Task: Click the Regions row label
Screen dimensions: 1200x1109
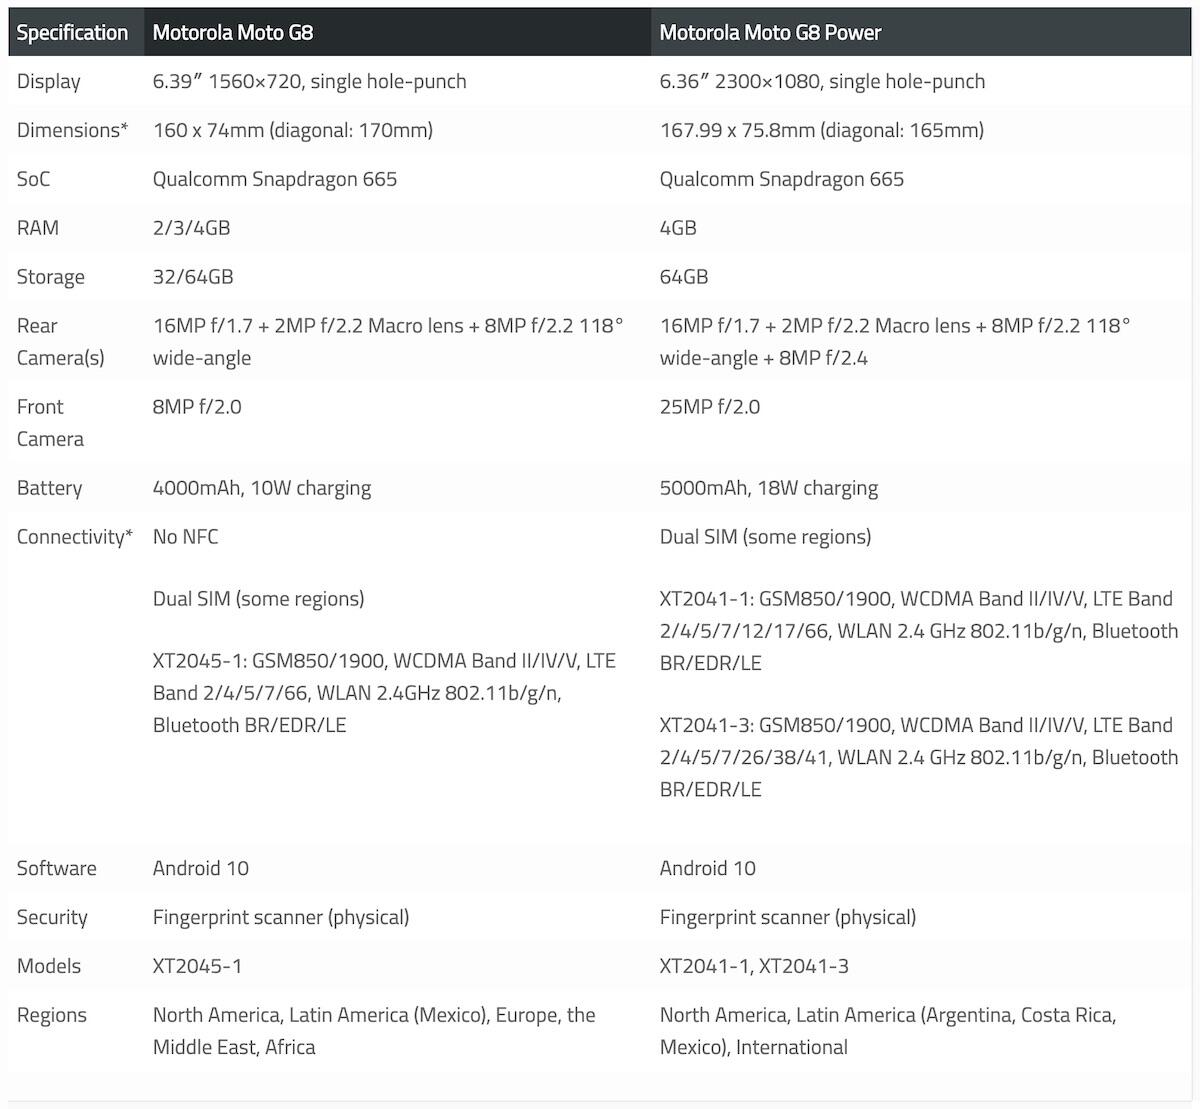Action: (x=52, y=1015)
